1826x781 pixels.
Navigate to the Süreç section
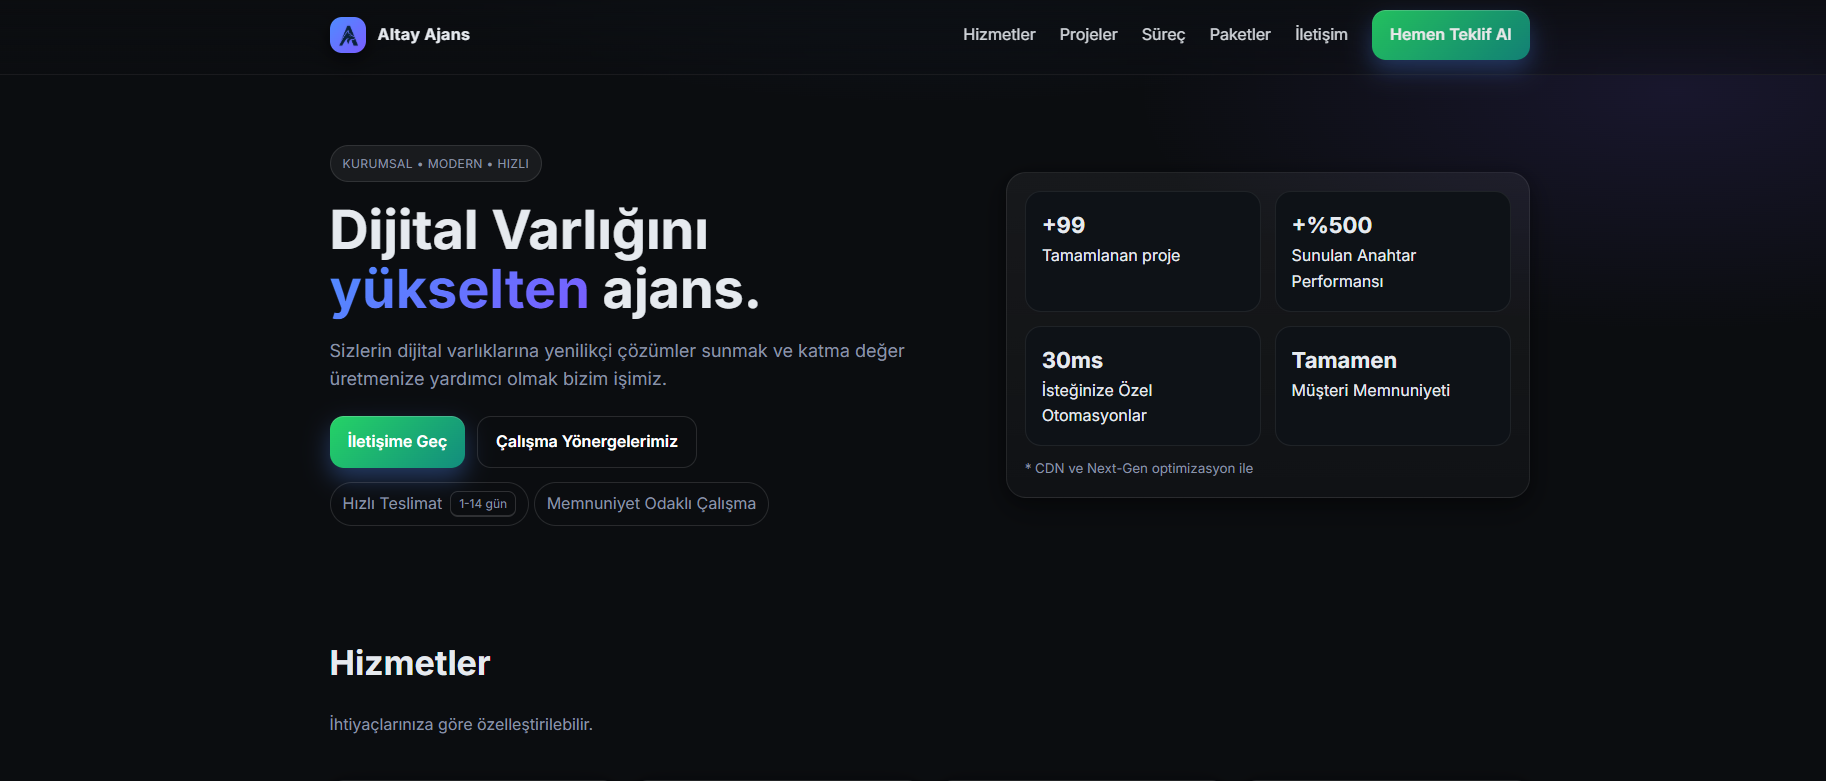pos(1163,35)
